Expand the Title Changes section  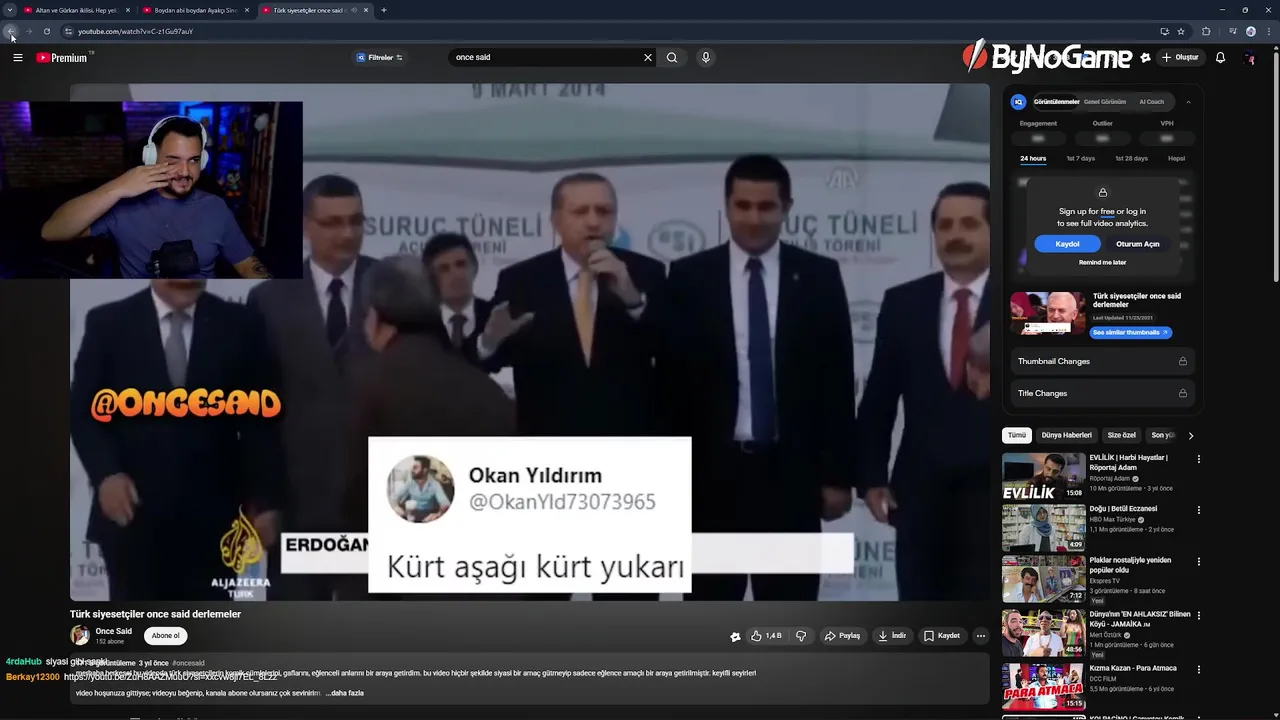point(1102,393)
